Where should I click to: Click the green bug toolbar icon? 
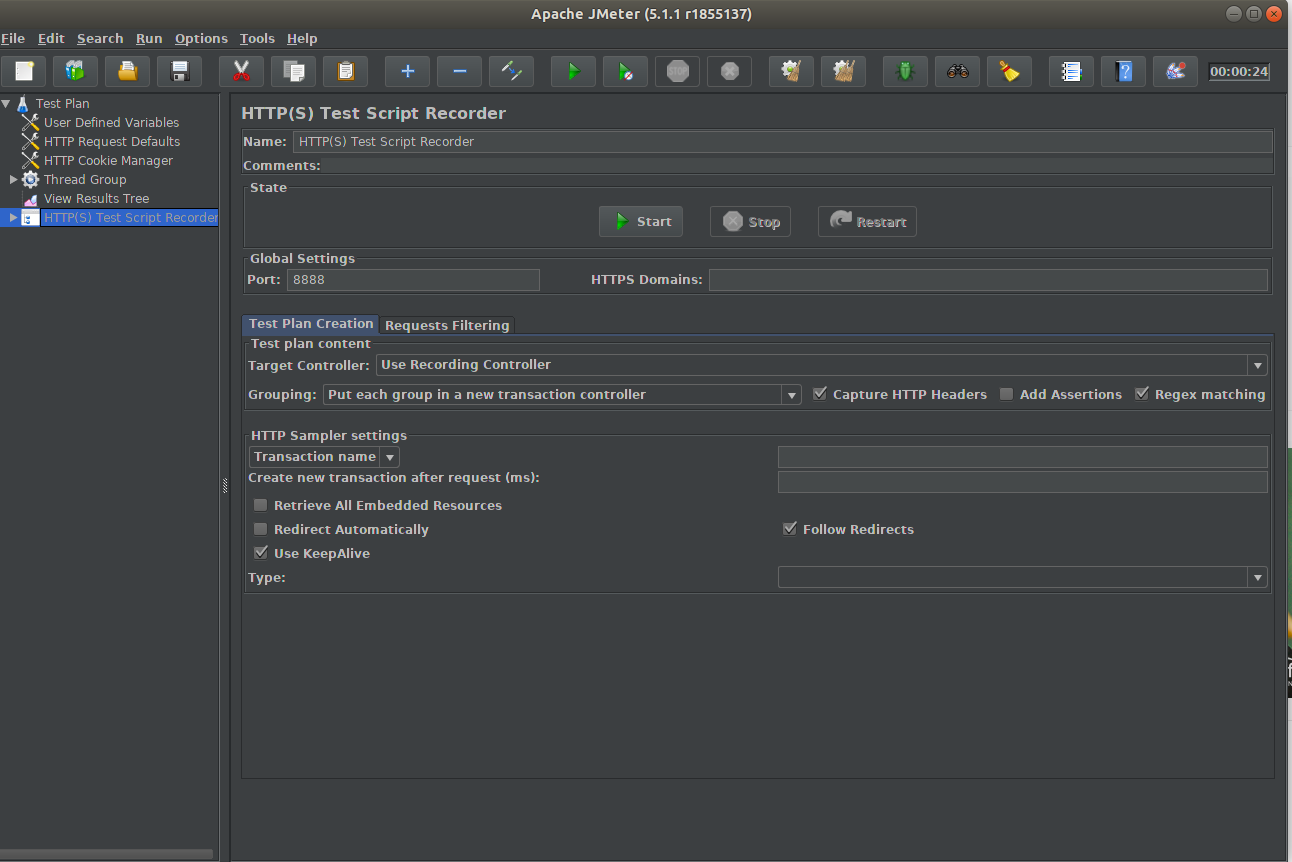905,71
